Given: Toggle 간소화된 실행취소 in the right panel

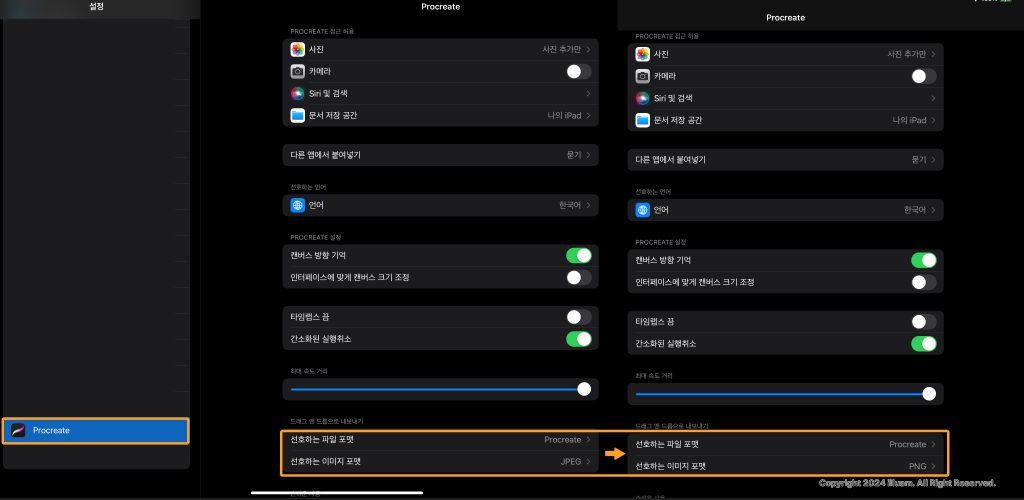Looking at the screenshot, I should pos(923,343).
